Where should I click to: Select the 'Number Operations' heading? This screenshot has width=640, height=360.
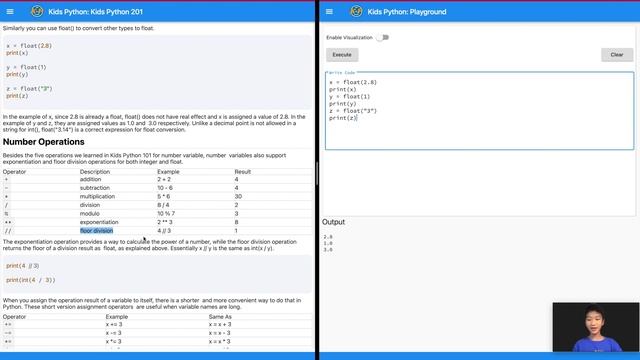44,142
